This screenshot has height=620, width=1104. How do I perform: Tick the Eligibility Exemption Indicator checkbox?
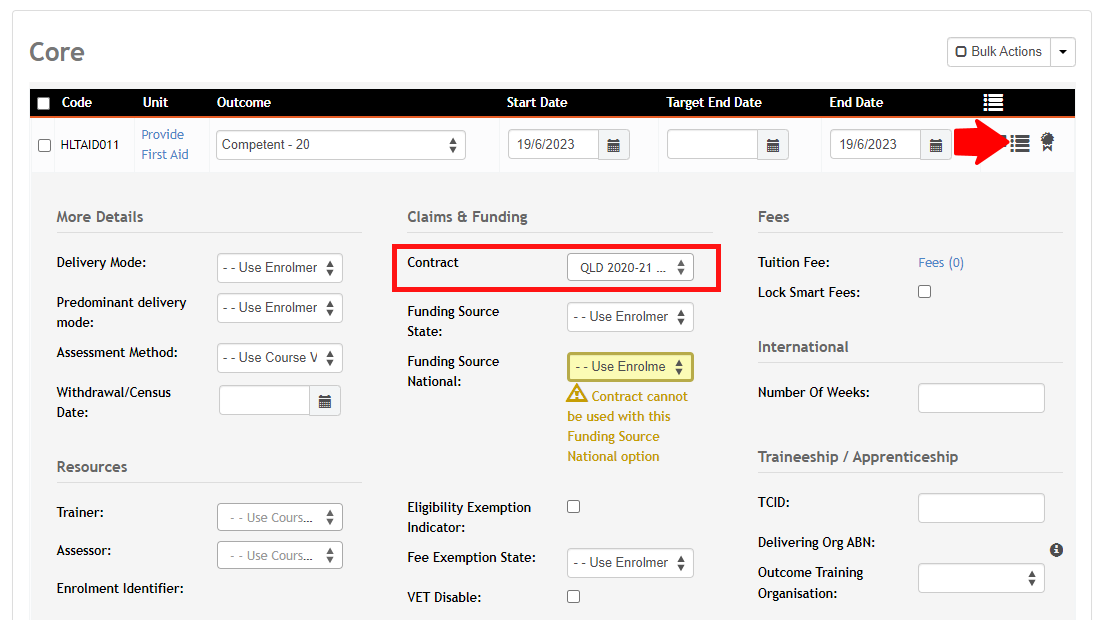[x=574, y=507]
